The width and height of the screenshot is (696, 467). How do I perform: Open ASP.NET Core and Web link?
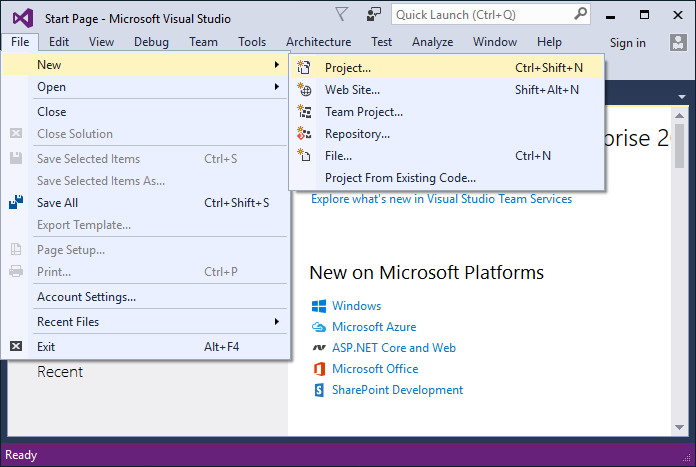point(394,348)
